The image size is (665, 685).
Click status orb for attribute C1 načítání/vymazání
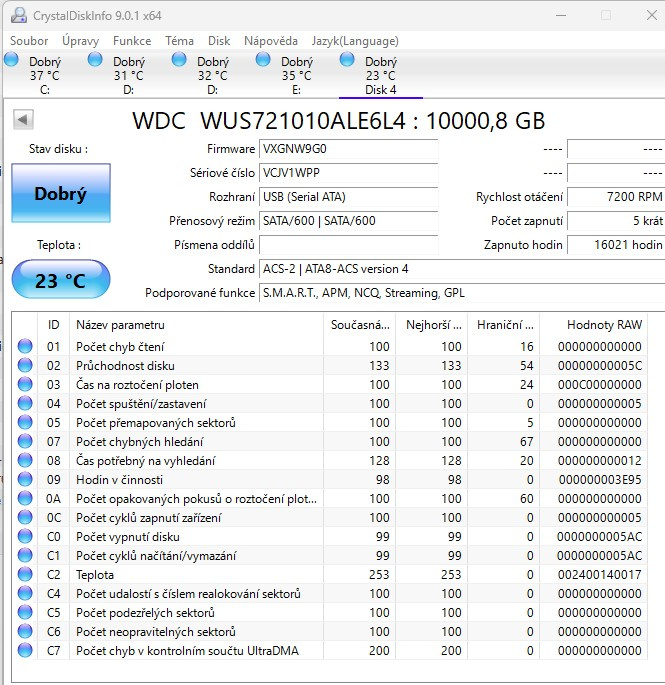click(25, 555)
